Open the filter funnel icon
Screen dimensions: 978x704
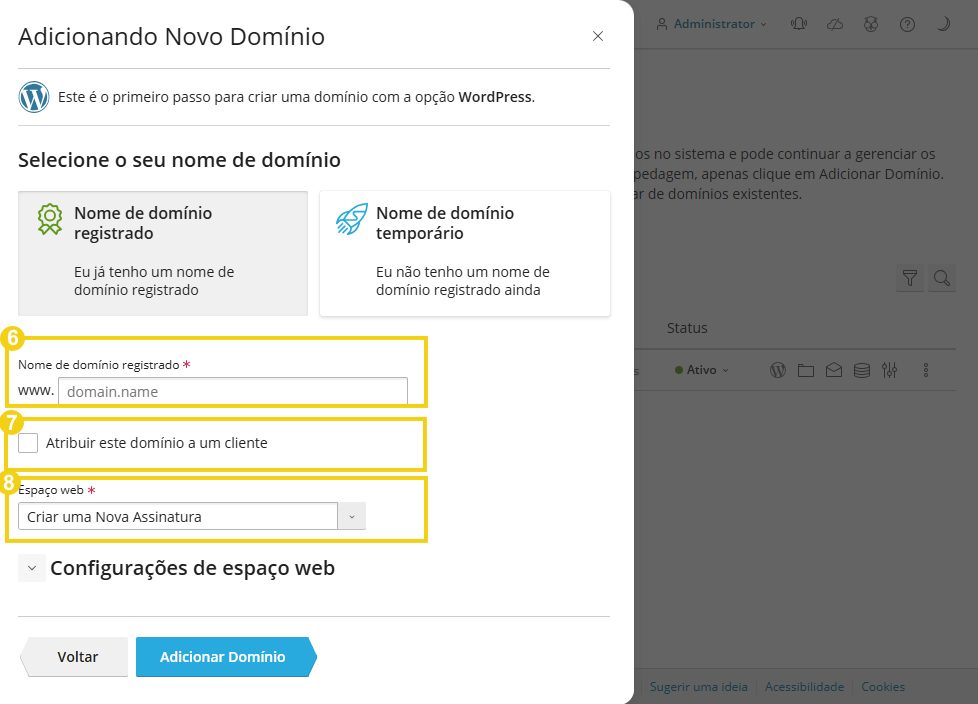point(910,278)
